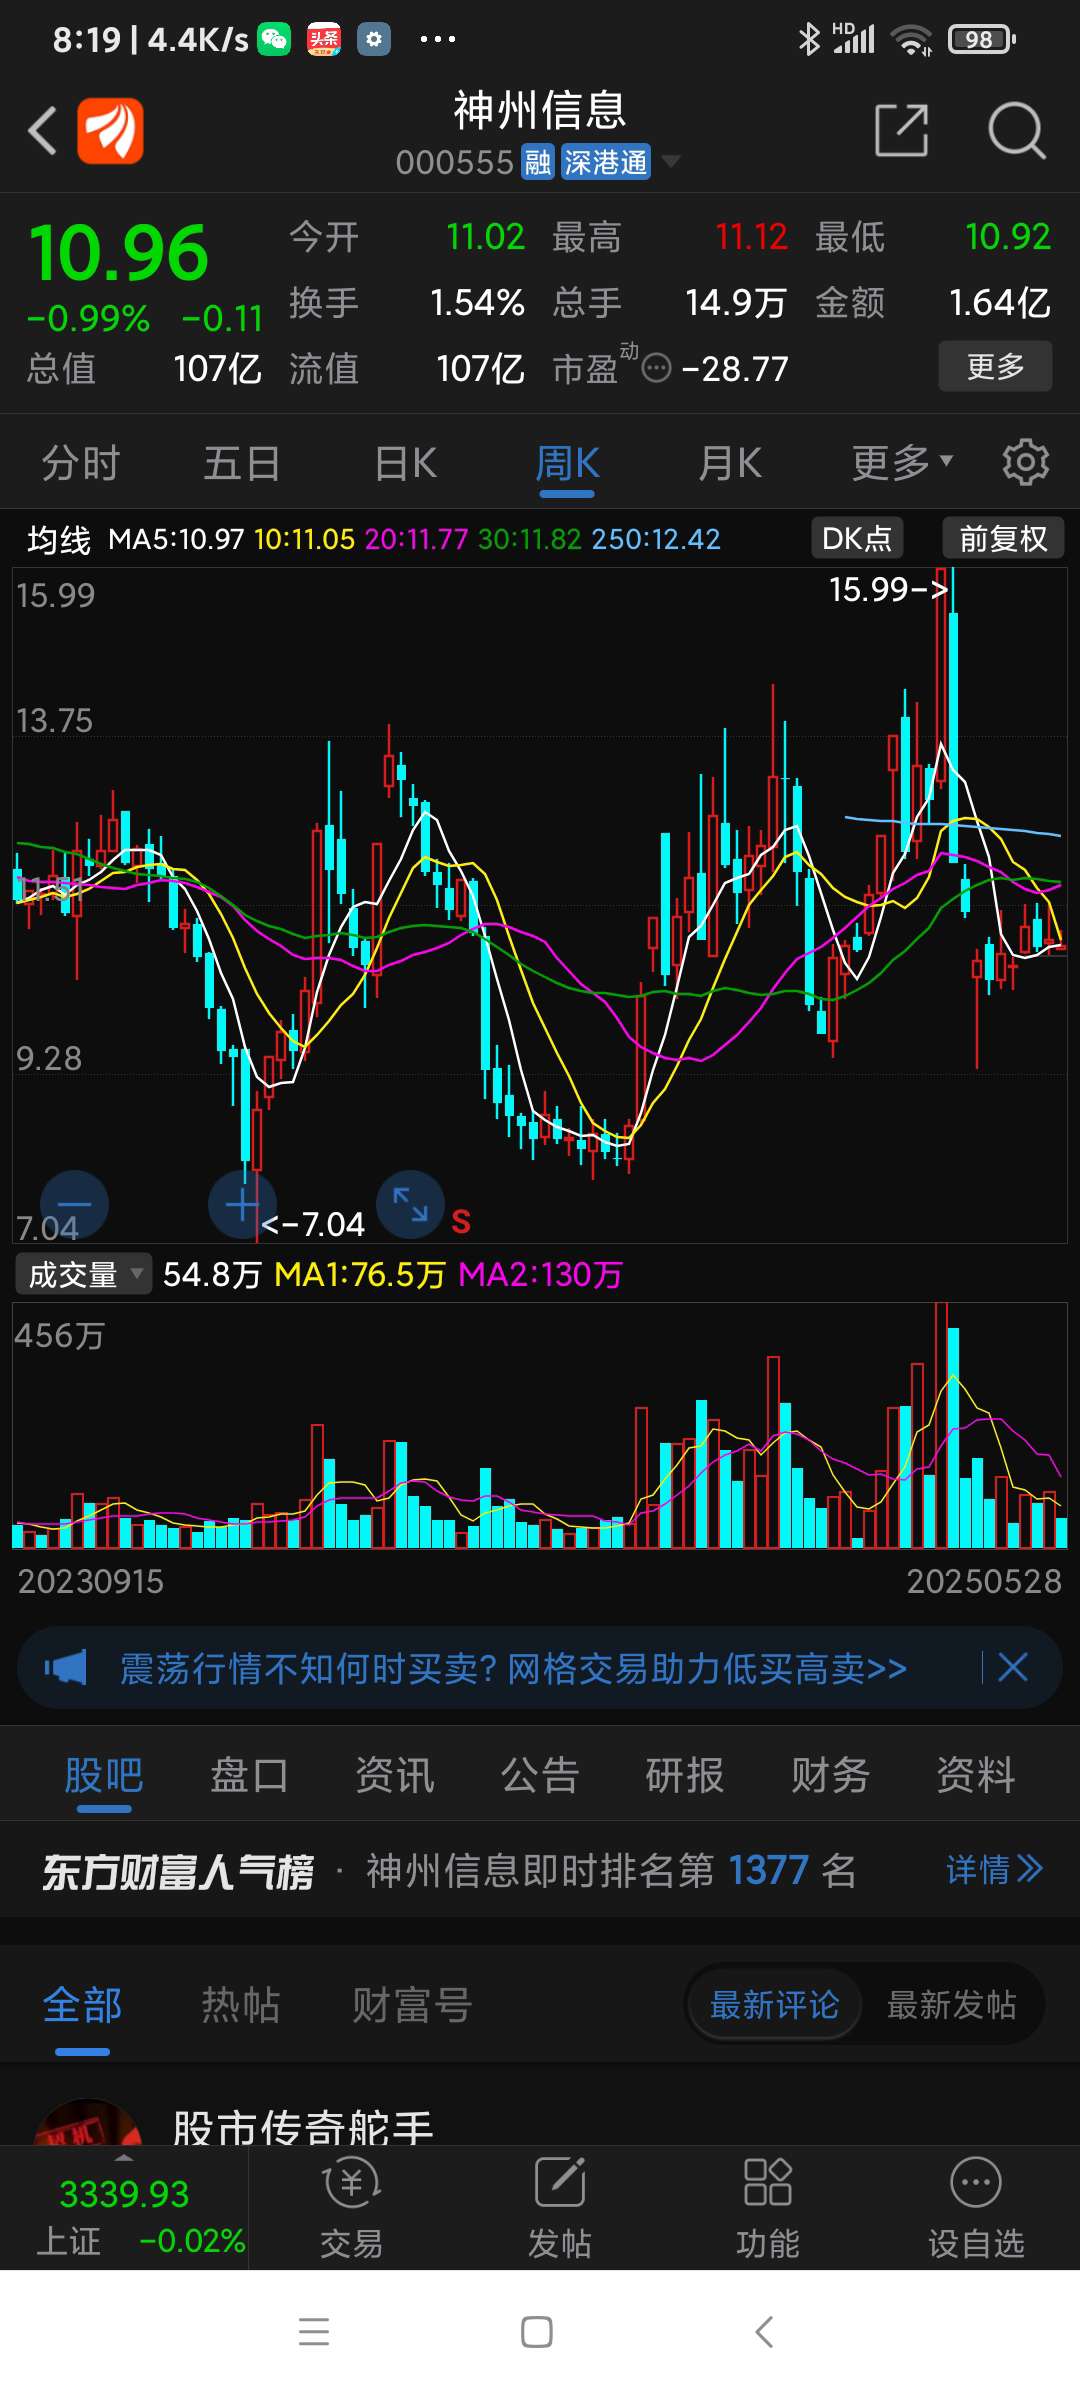Tap the megaphone announcement icon
The image size is (1080, 2400).
66,1667
